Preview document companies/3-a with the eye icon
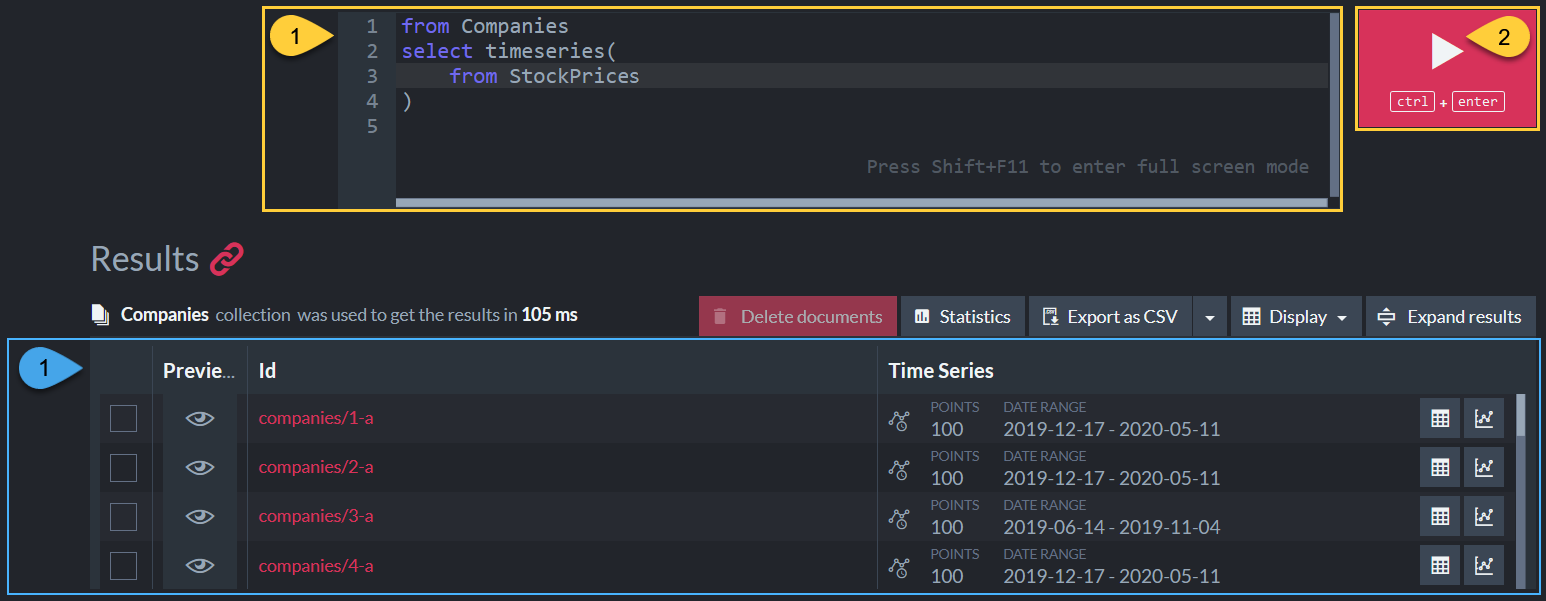Image resolution: width=1546 pixels, height=601 pixels. [200, 516]
